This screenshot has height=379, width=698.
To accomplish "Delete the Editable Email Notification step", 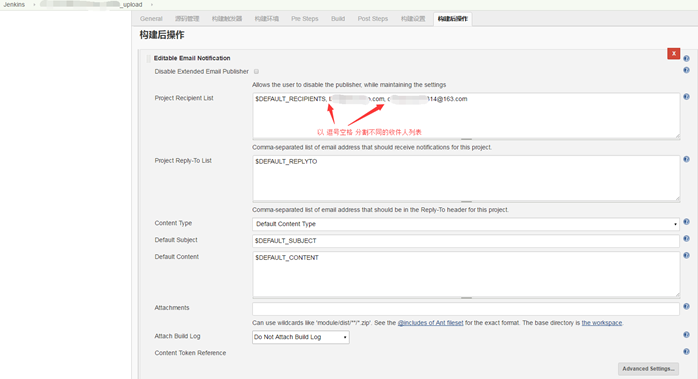I will point(674,53).
